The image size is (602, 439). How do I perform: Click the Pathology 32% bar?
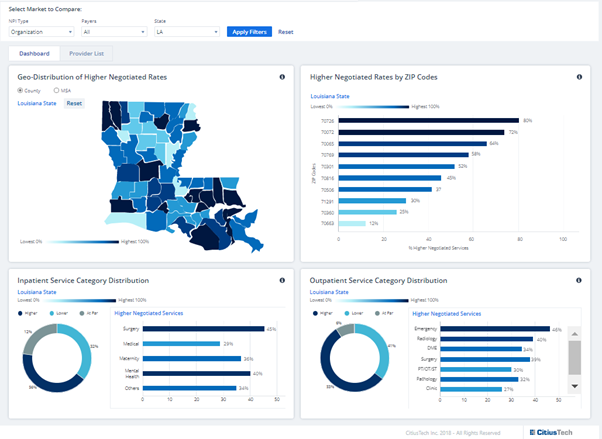click(479, 379)
